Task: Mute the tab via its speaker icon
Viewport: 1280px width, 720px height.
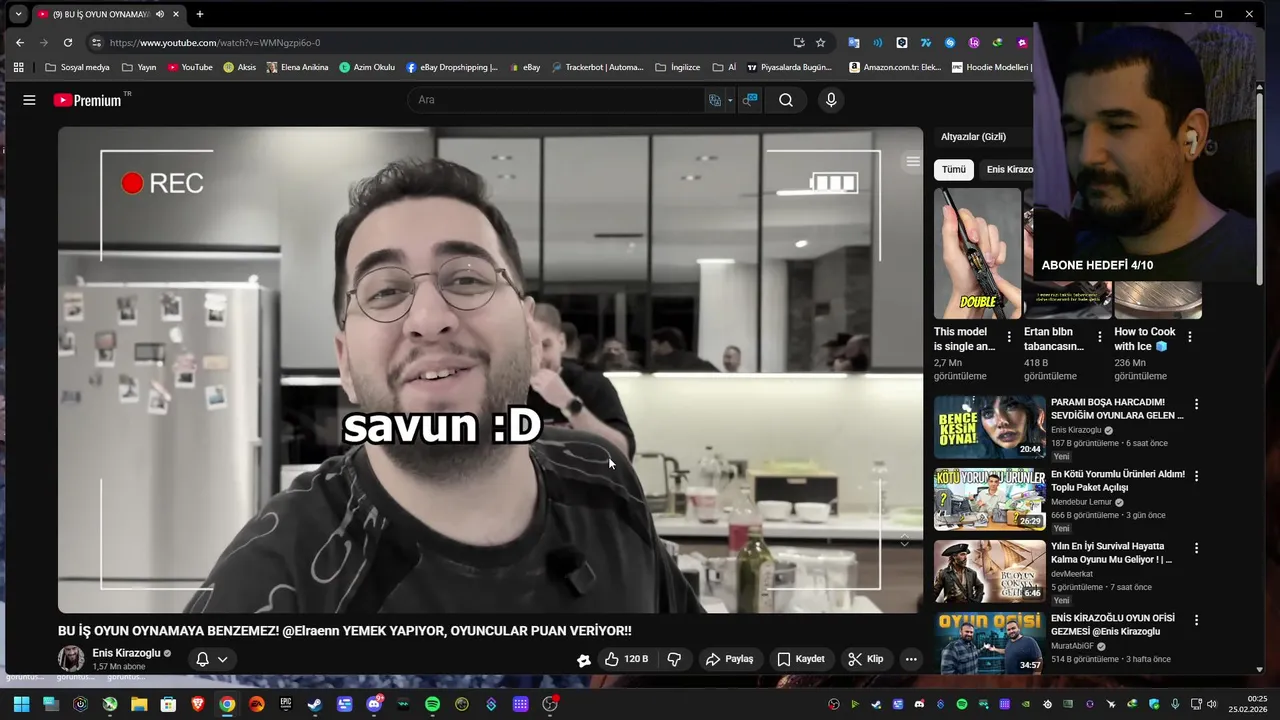Action: pyautogui.click(x=160, y=14)
